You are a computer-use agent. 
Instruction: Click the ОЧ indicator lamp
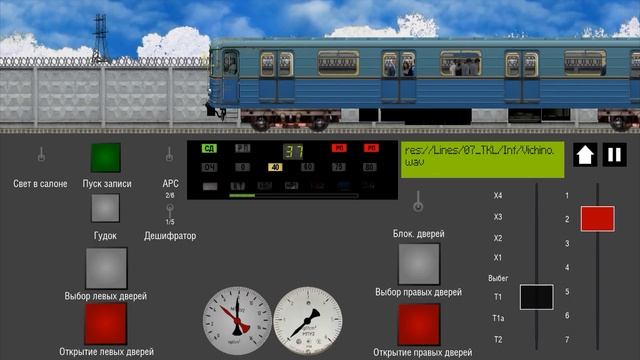pos(209,167)
